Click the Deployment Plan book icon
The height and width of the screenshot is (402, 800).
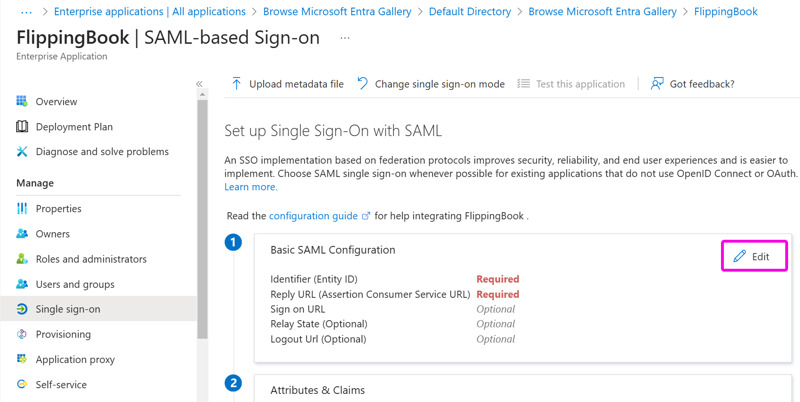coord(22,127)
